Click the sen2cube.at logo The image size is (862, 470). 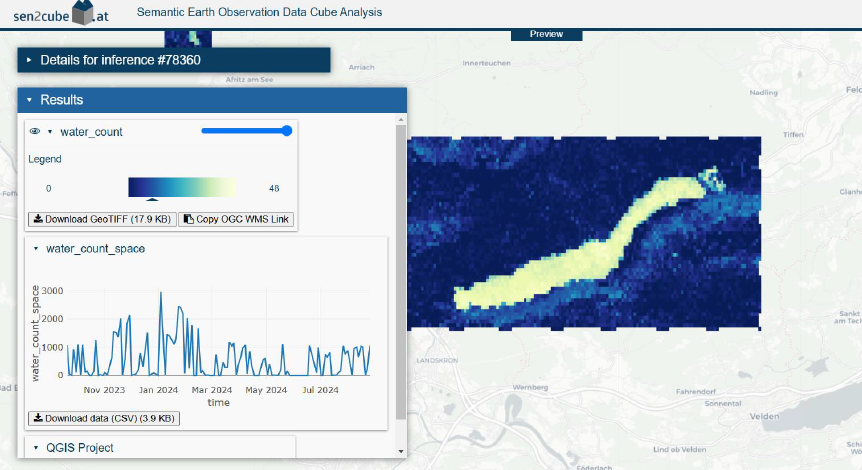pos(60,16)
